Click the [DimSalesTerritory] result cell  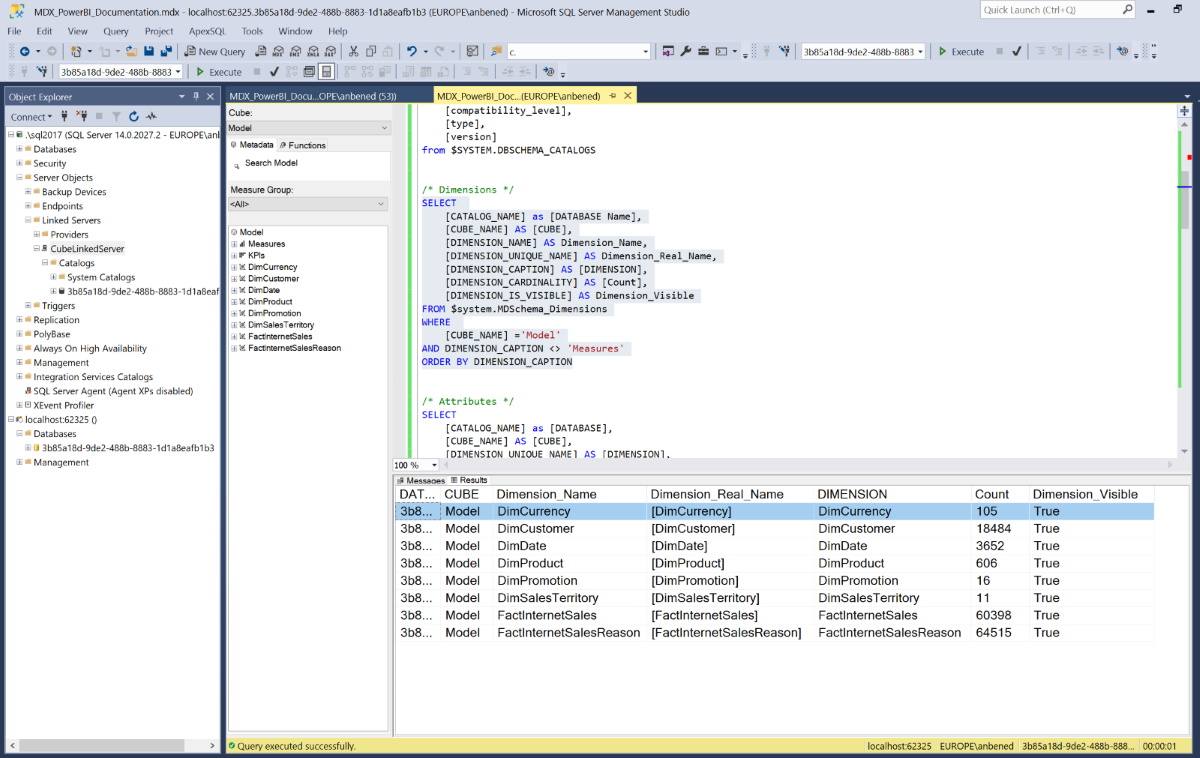(x=705, y=598)
